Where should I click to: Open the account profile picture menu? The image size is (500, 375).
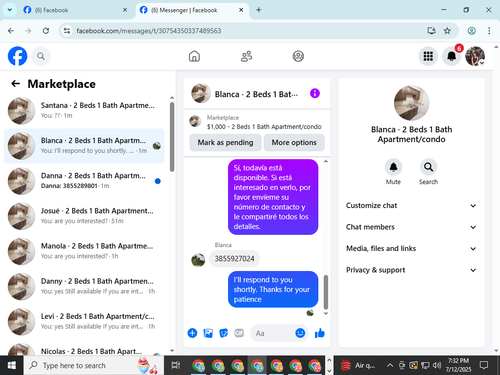[x=475, y=56]
